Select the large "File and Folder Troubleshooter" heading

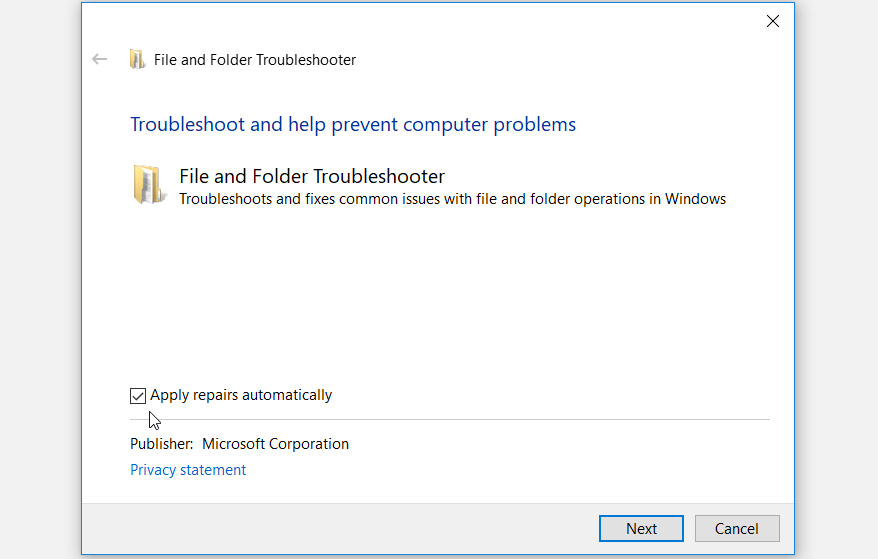[x=312, y=176]
